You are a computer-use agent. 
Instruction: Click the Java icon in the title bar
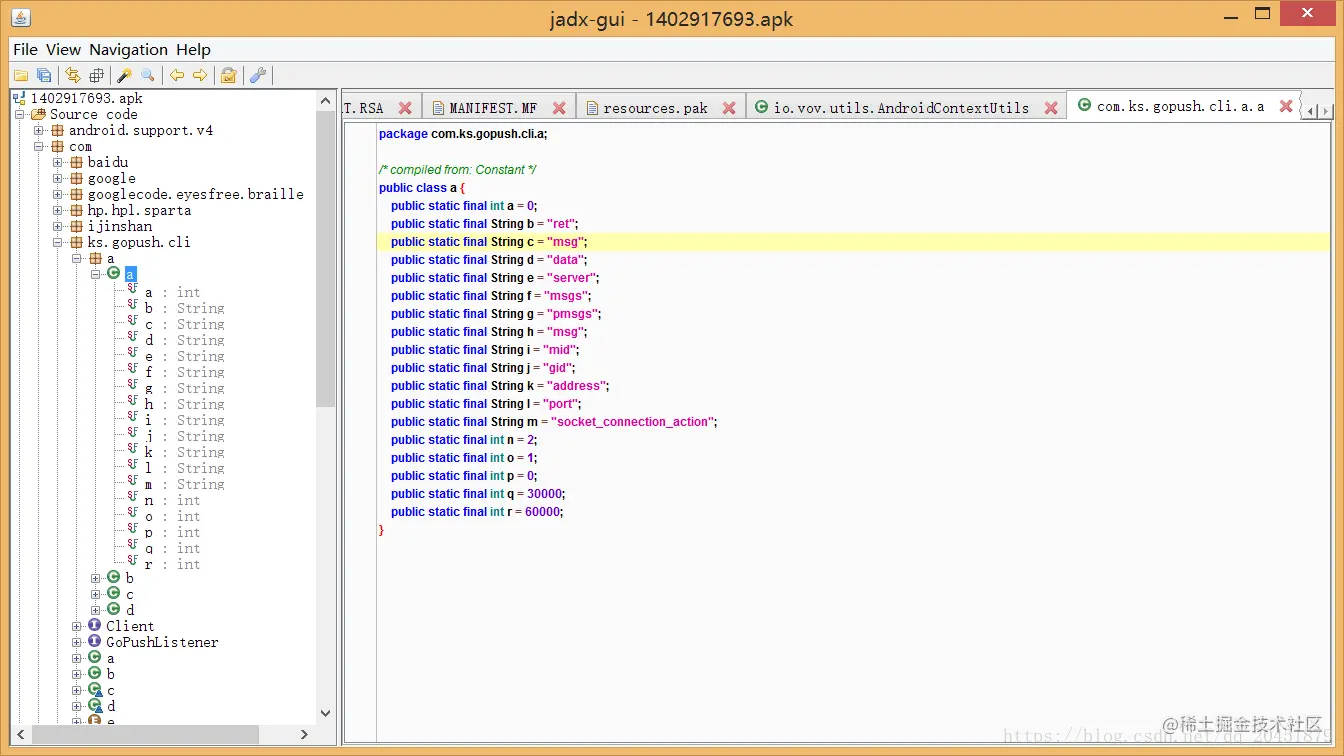point(21,18)
